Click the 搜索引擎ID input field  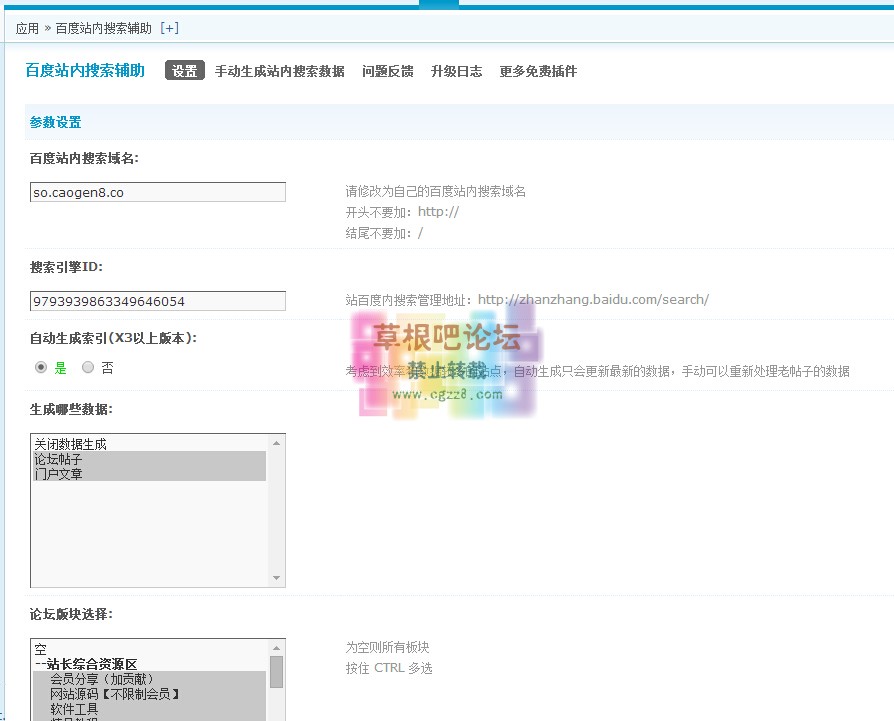coord(157,301)
